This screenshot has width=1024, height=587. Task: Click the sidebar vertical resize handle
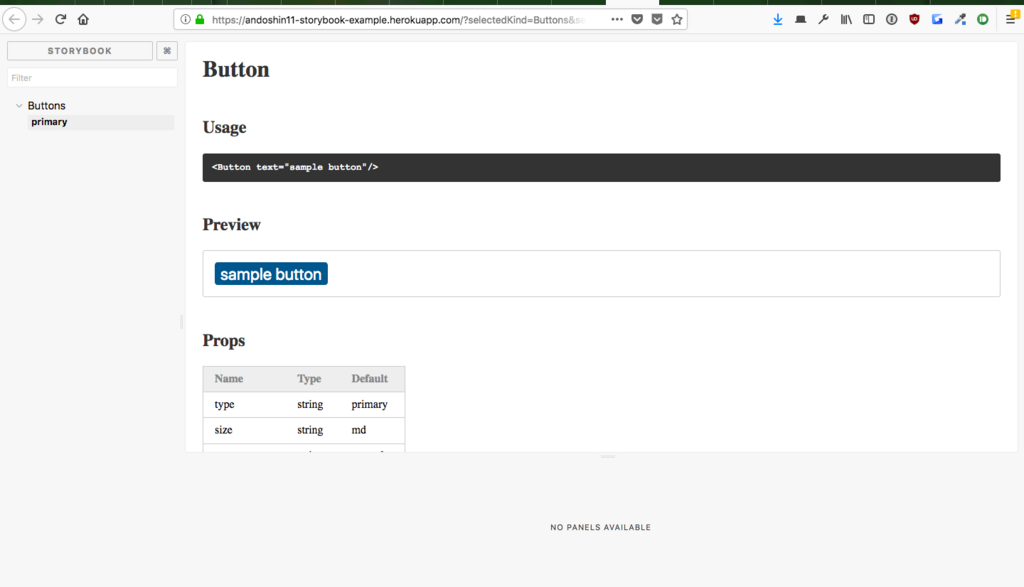[182, 322]
